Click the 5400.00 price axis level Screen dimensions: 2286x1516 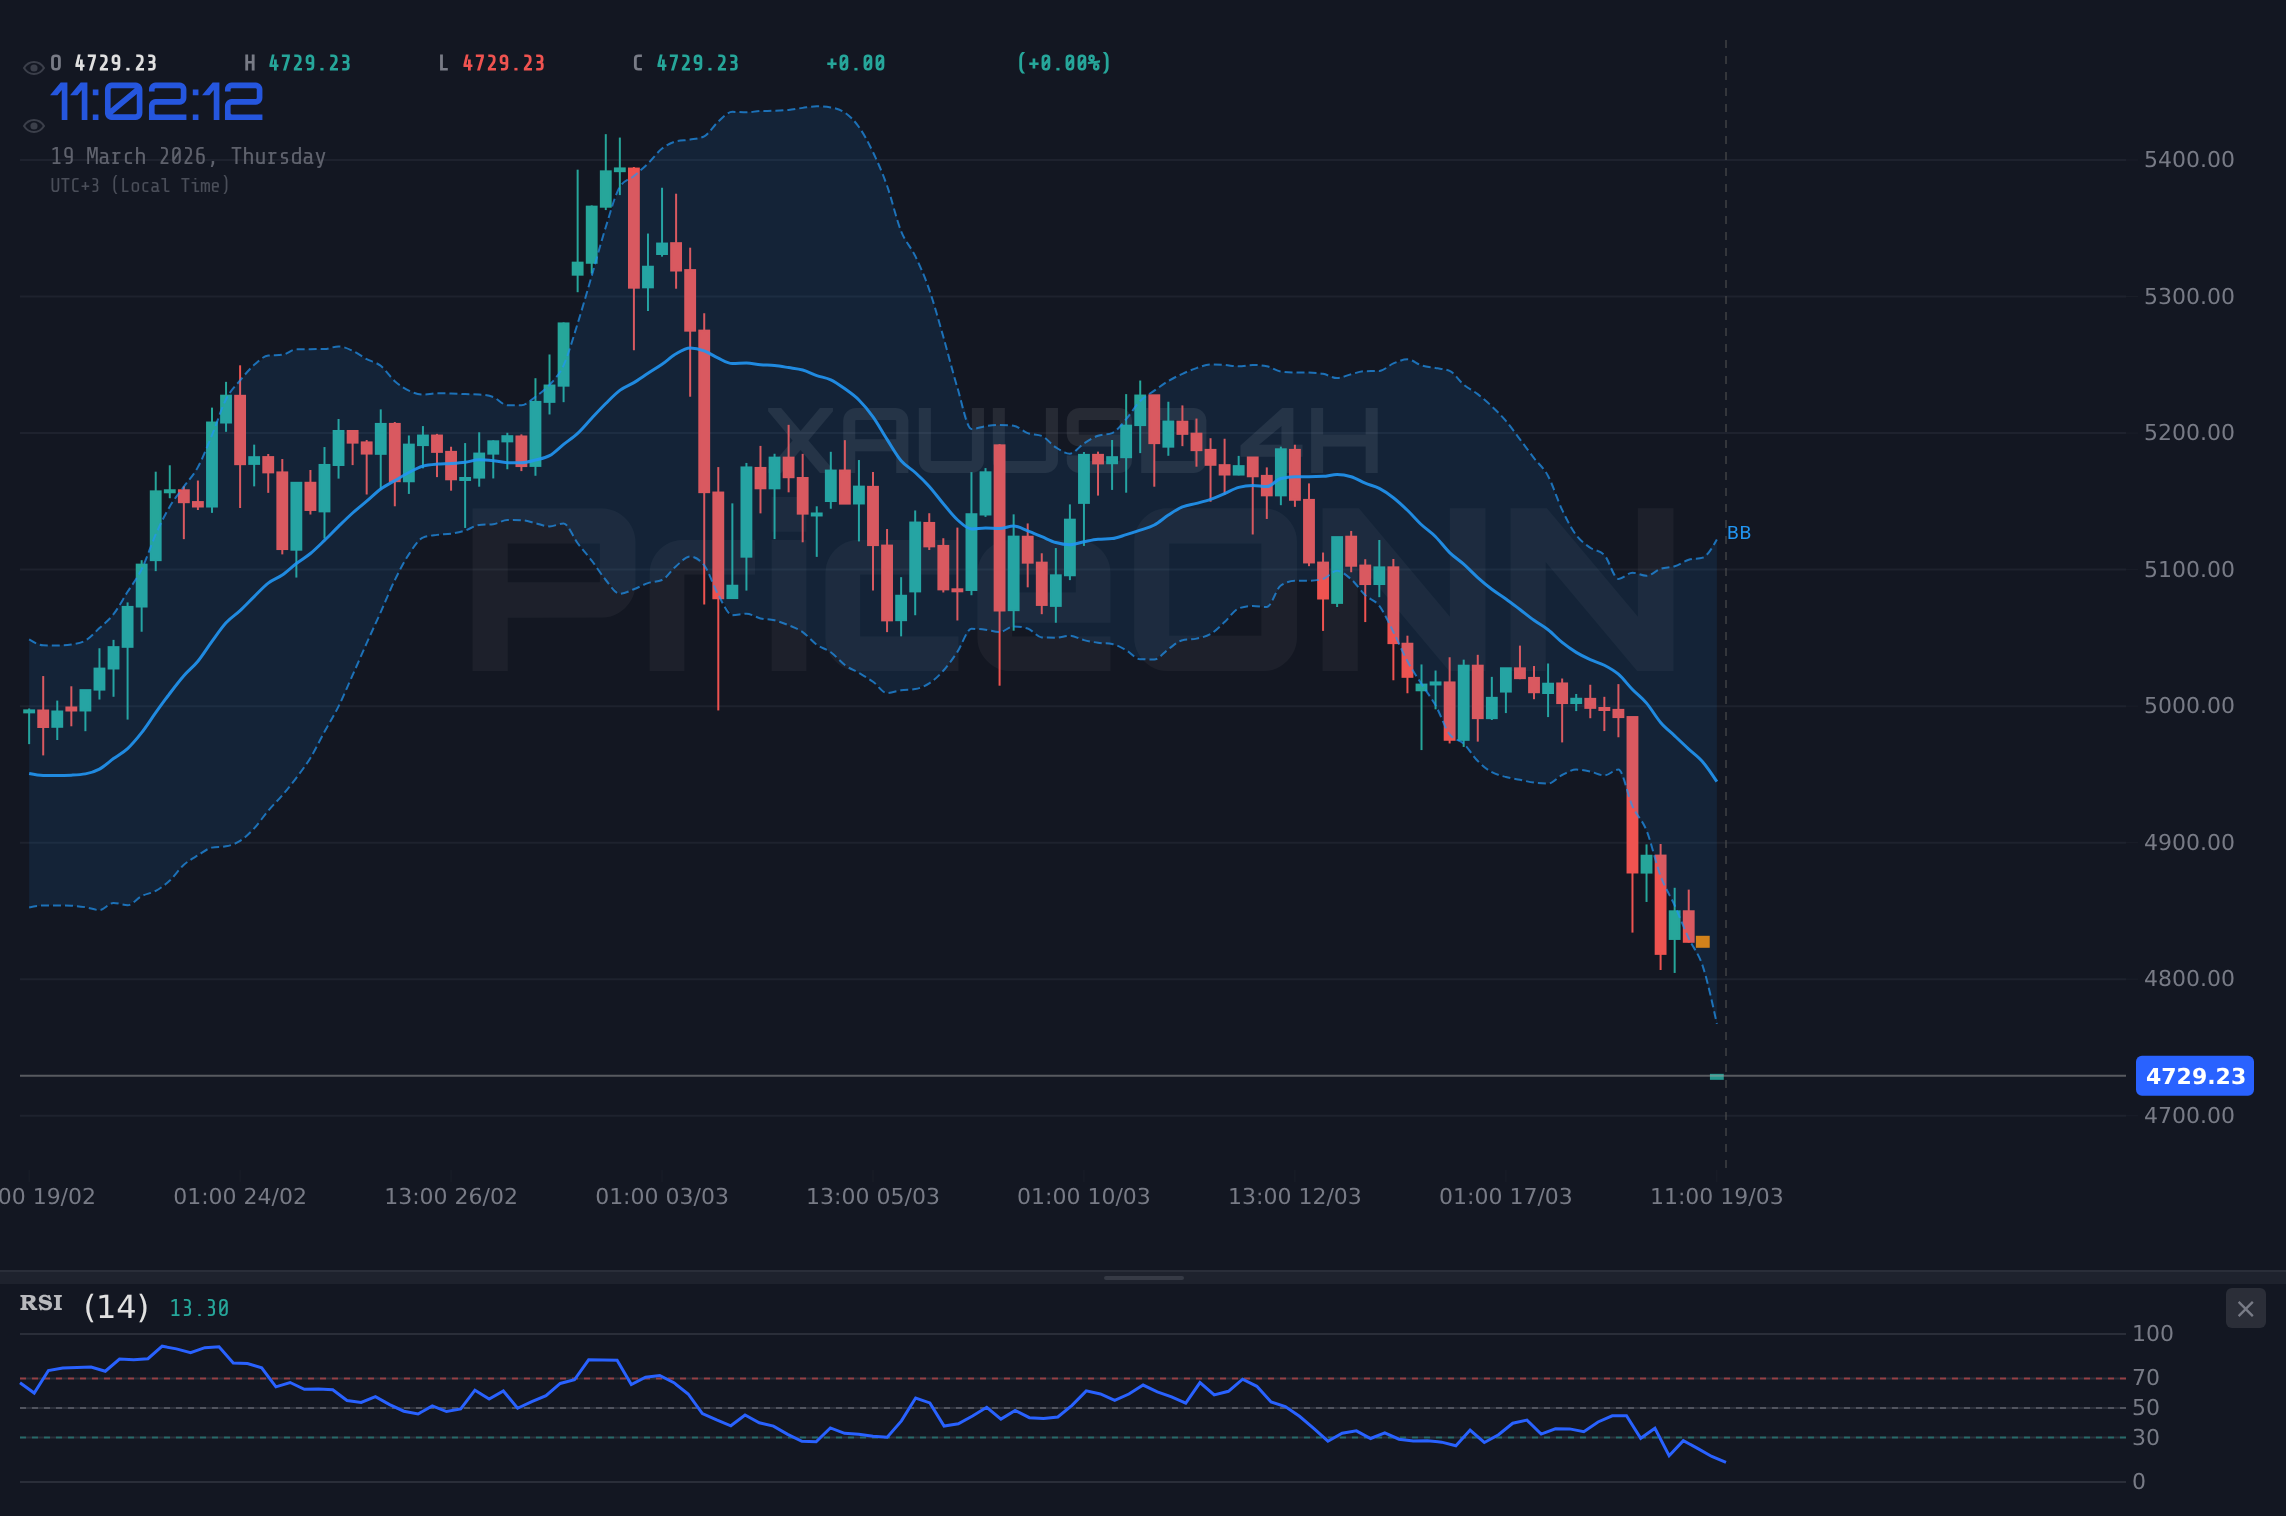[2190, 158]
